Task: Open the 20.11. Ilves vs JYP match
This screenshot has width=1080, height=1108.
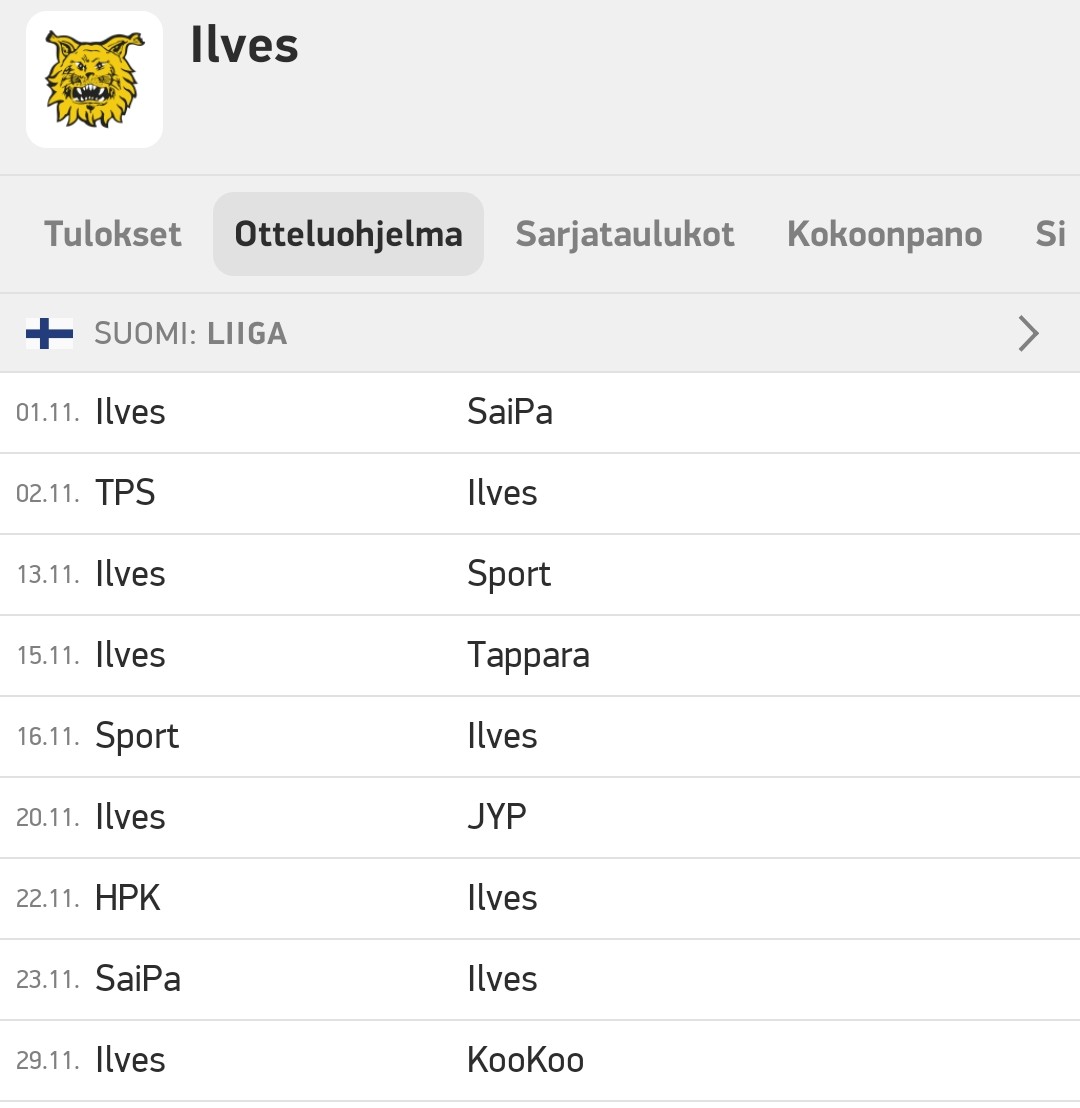Action: [x=540, y=818]
